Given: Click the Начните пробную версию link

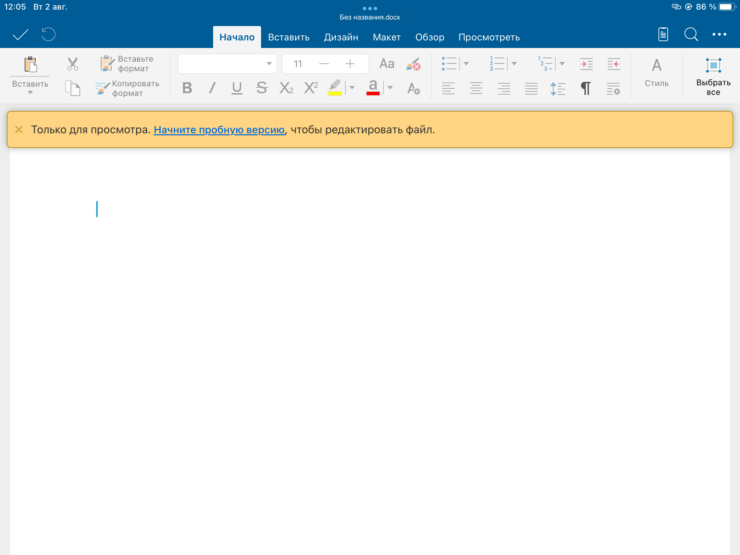Looking at the screenshot, I should 219,130.
